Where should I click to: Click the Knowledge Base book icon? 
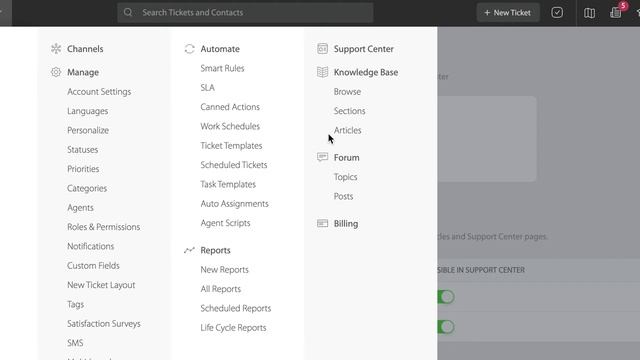[322, 72]
